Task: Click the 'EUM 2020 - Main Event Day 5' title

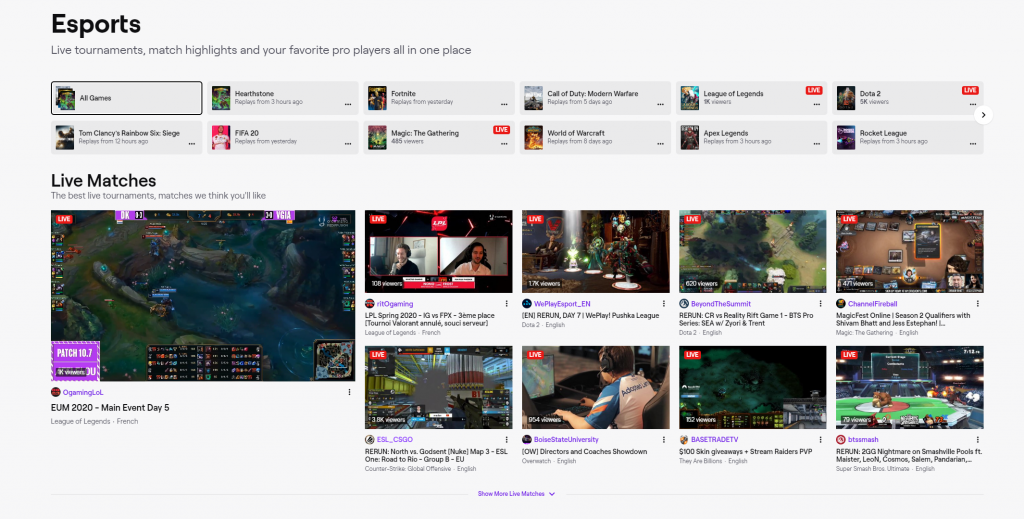Action: [x=110, y=407]
